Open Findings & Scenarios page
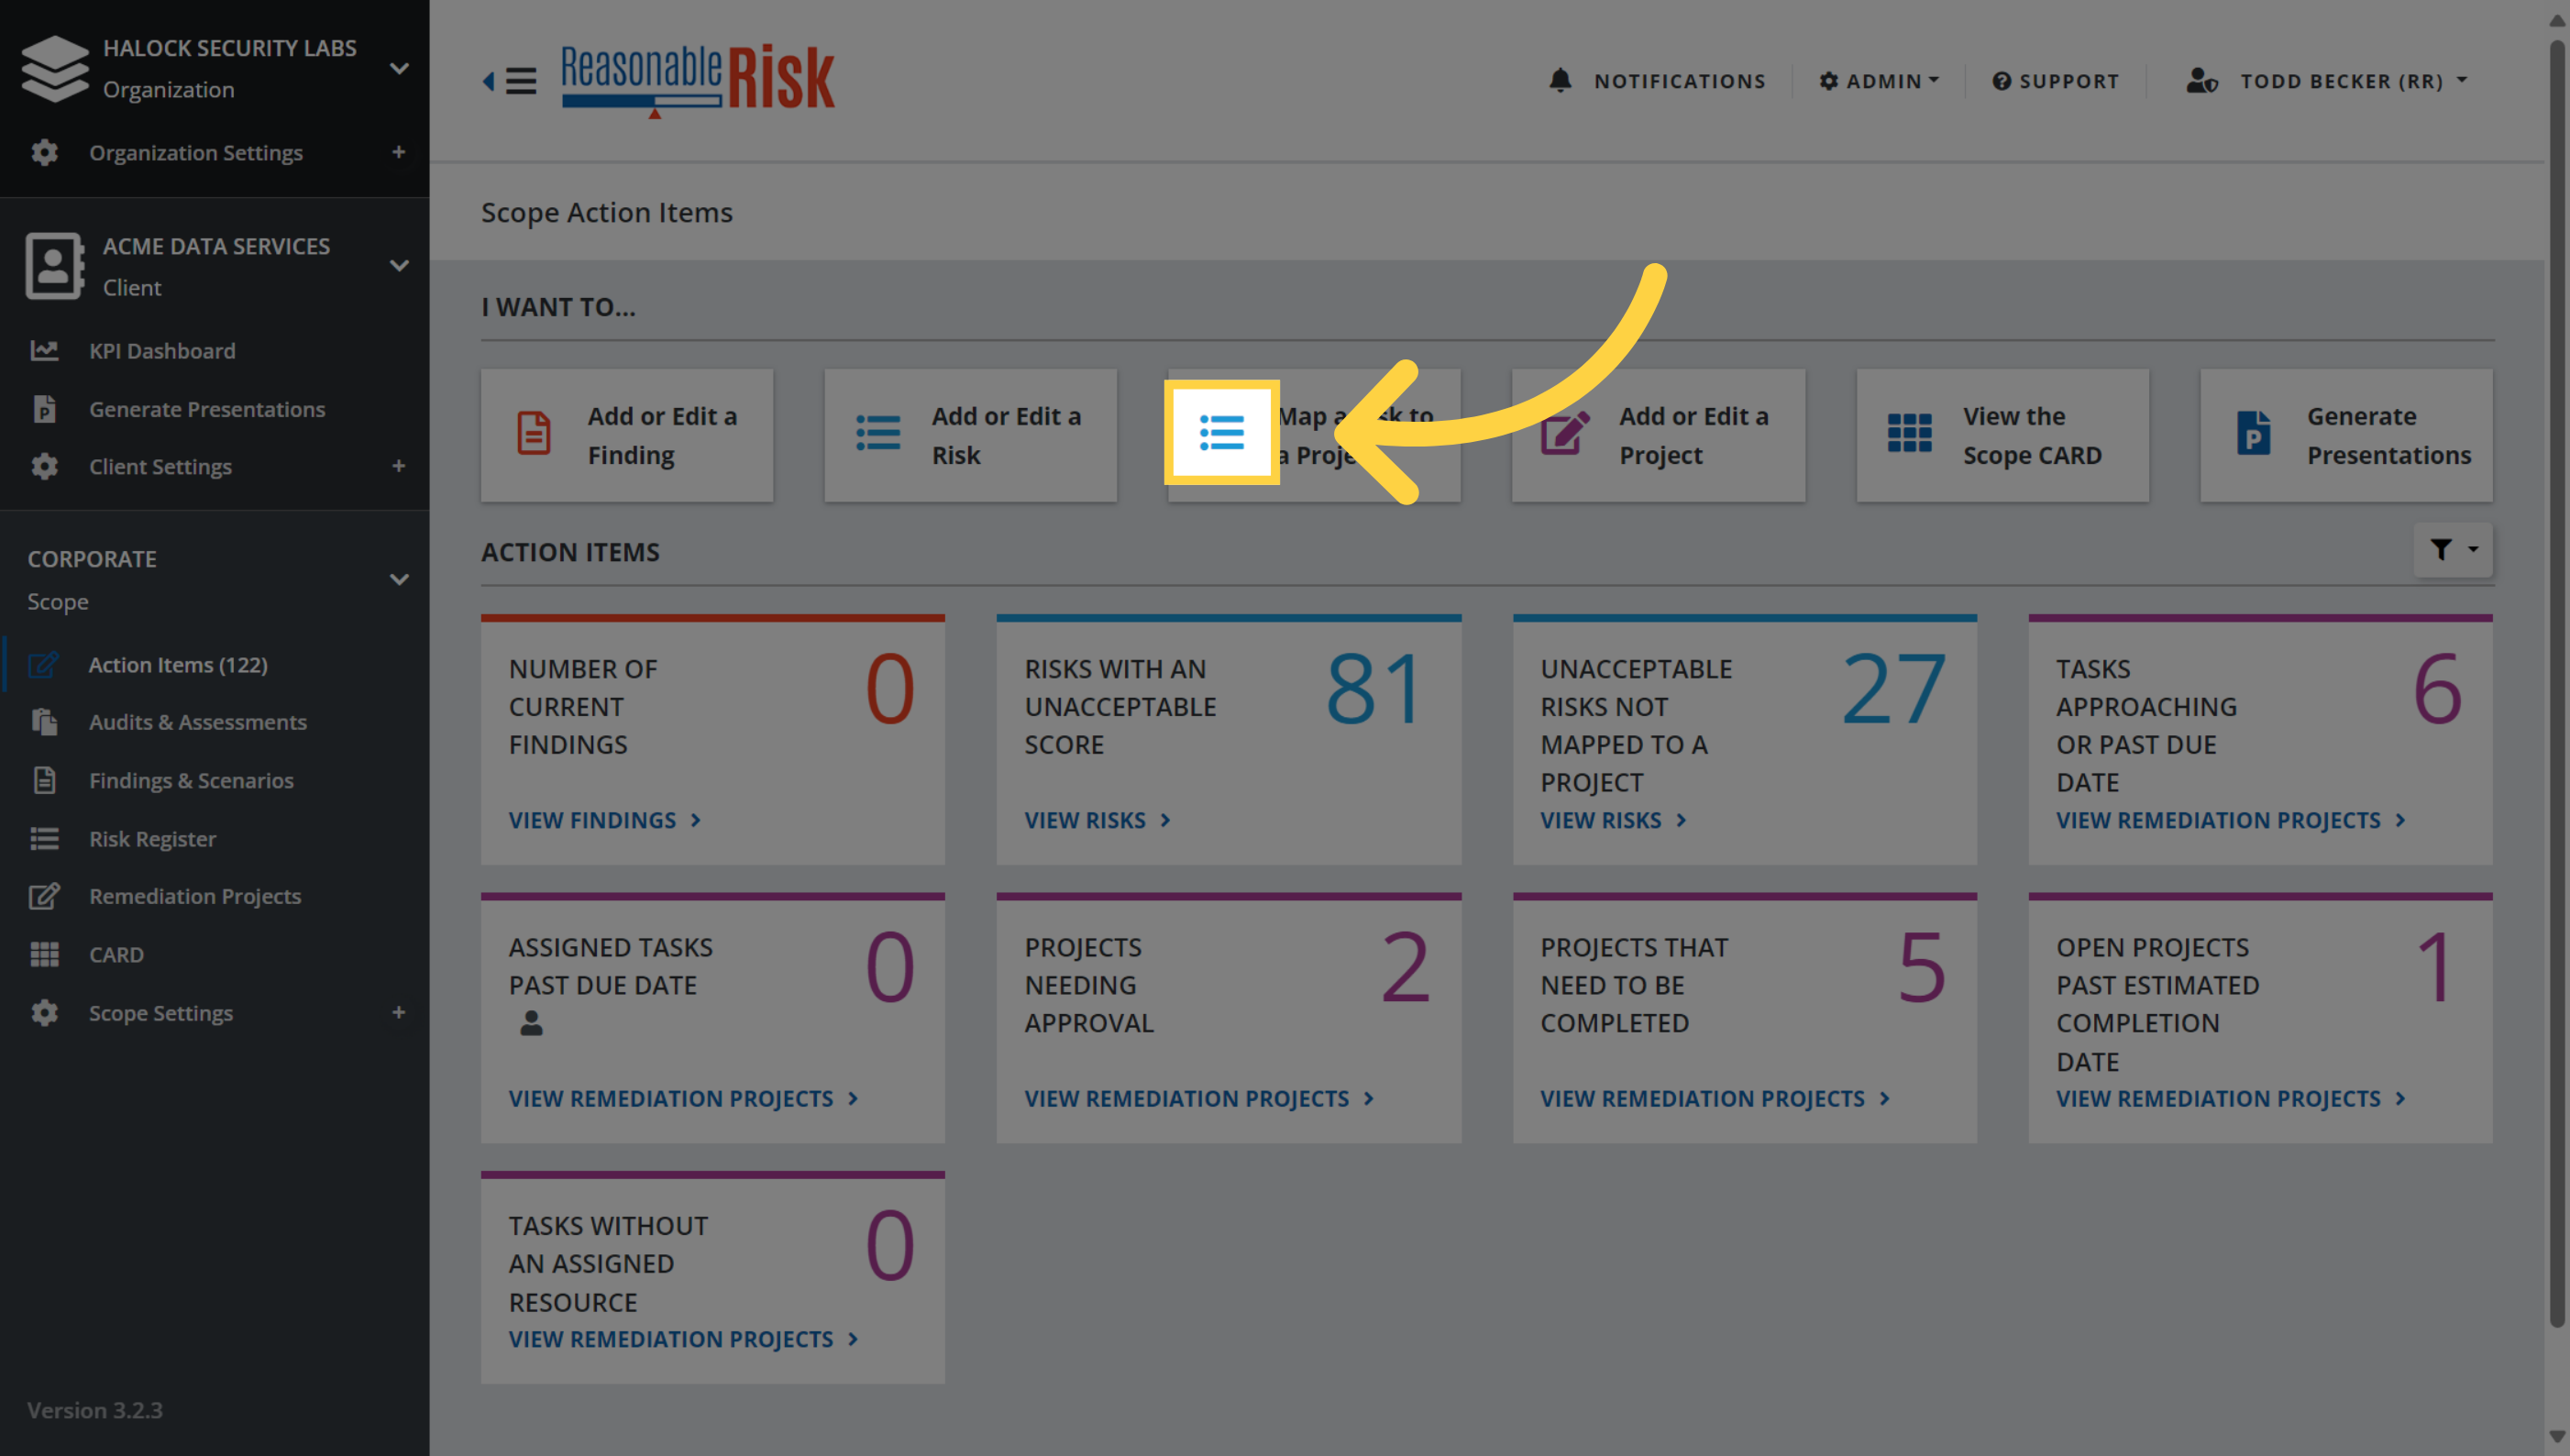The height and width of the screenshot is (1456, 2570). click(x=192, y=780)
